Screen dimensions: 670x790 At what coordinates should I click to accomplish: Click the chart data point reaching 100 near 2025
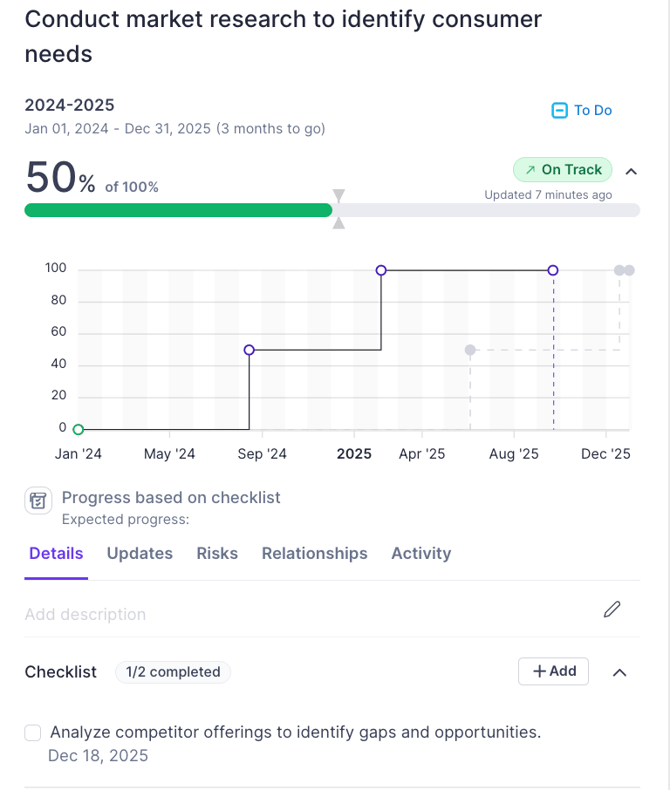[381, 270]
